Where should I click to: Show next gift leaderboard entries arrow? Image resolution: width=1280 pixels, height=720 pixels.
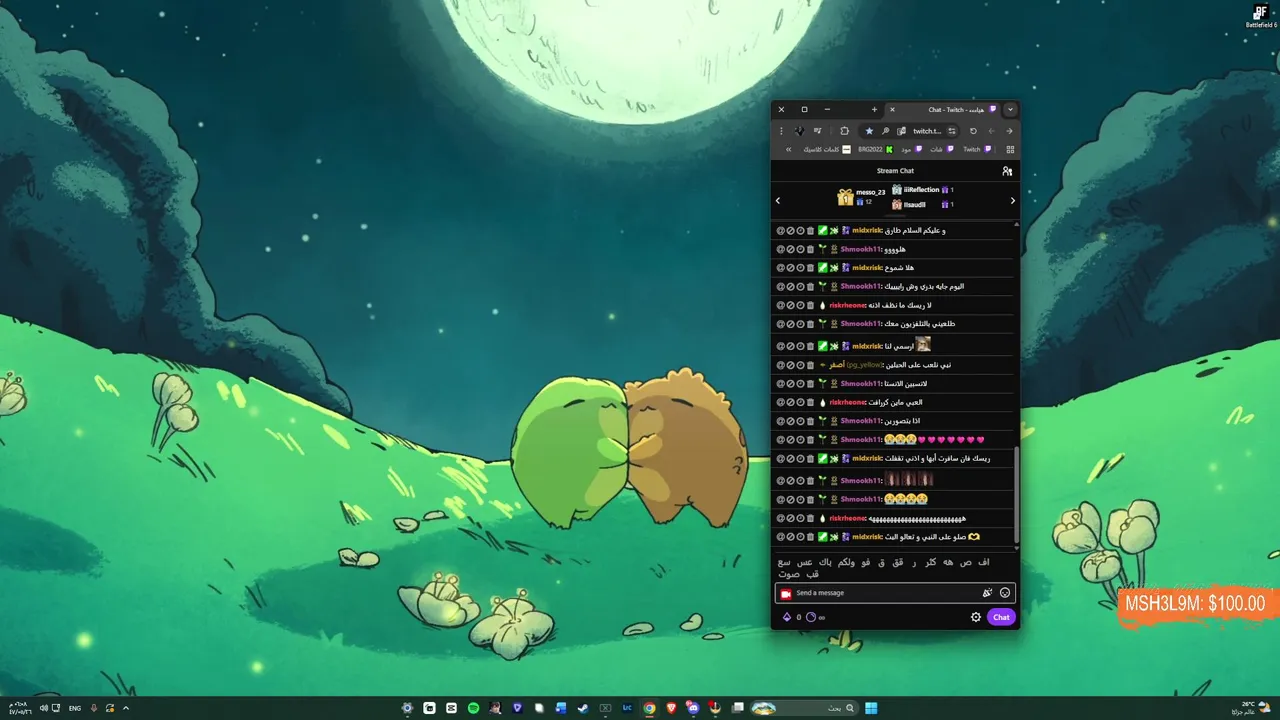1012,201
